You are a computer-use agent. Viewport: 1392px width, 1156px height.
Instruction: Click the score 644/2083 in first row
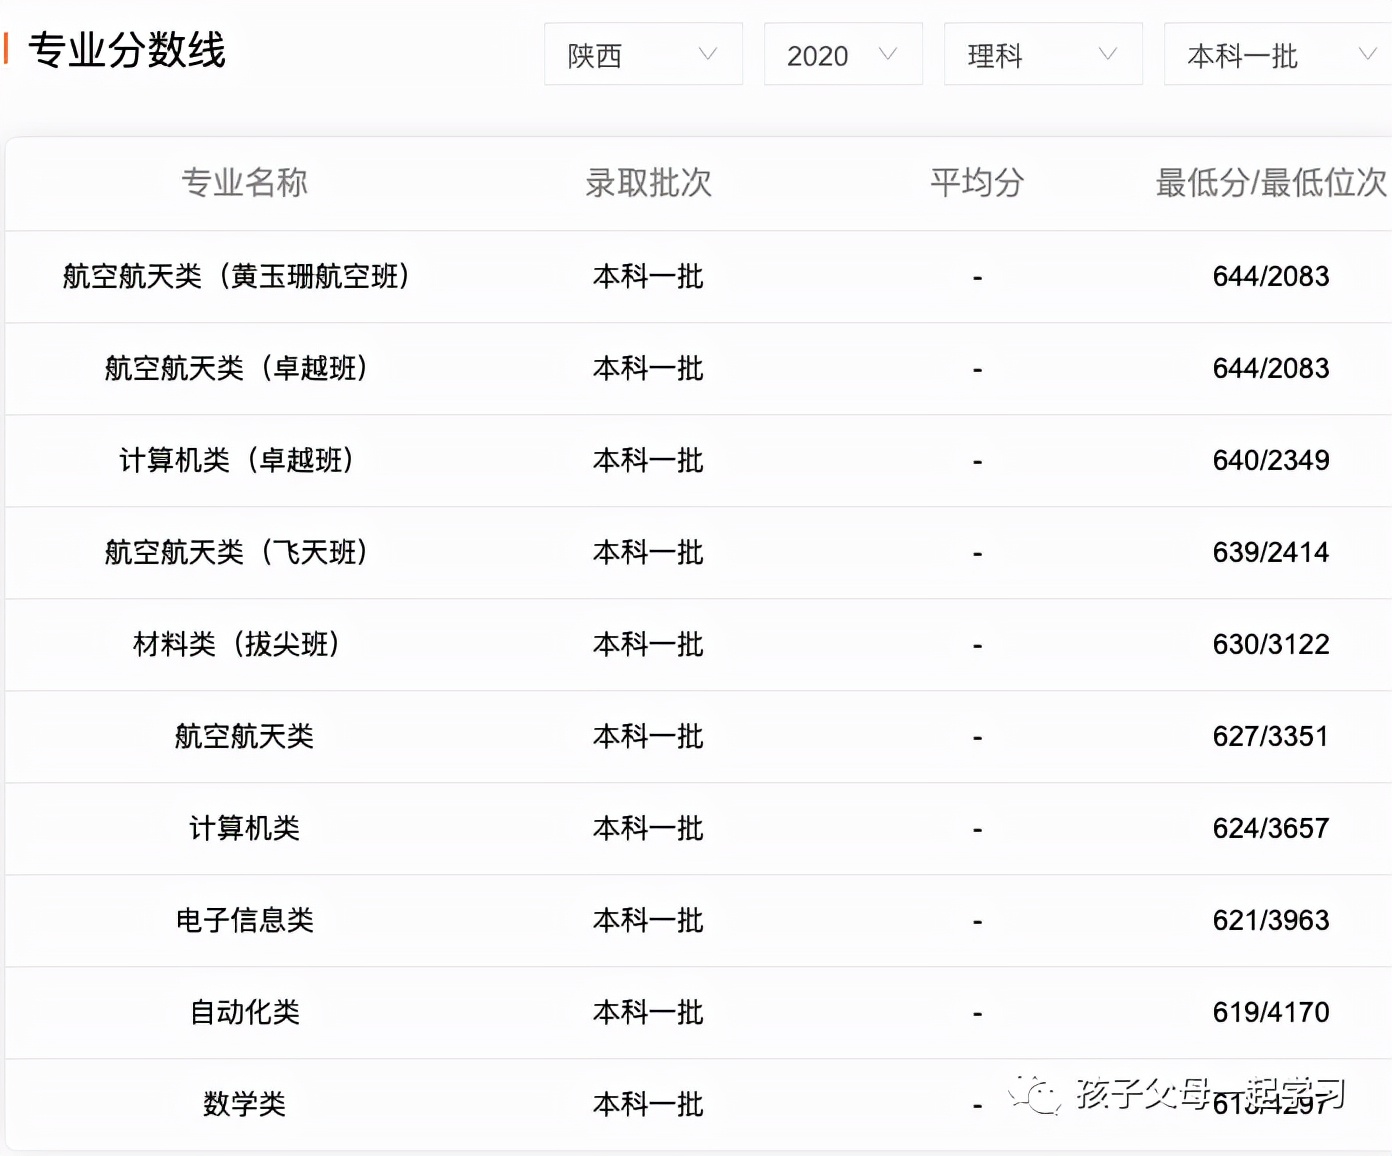(1269, 276)
